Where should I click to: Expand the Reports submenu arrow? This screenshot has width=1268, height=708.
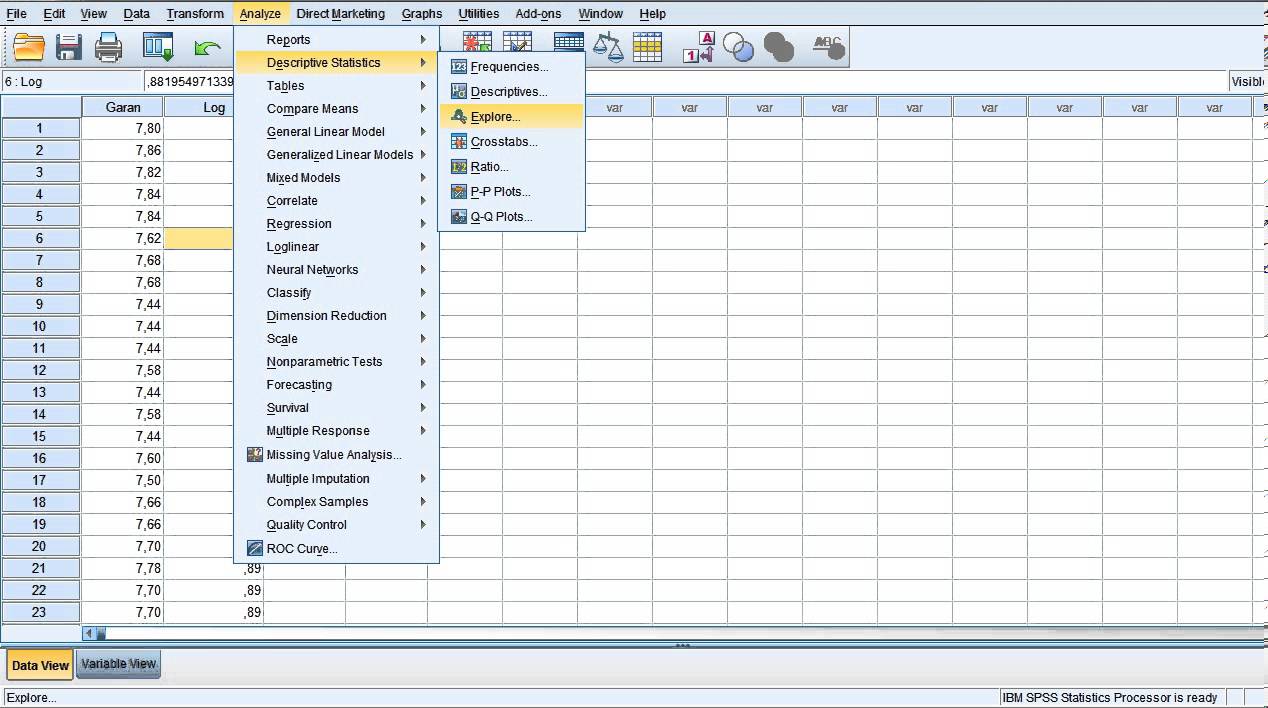tap(423, 40)
